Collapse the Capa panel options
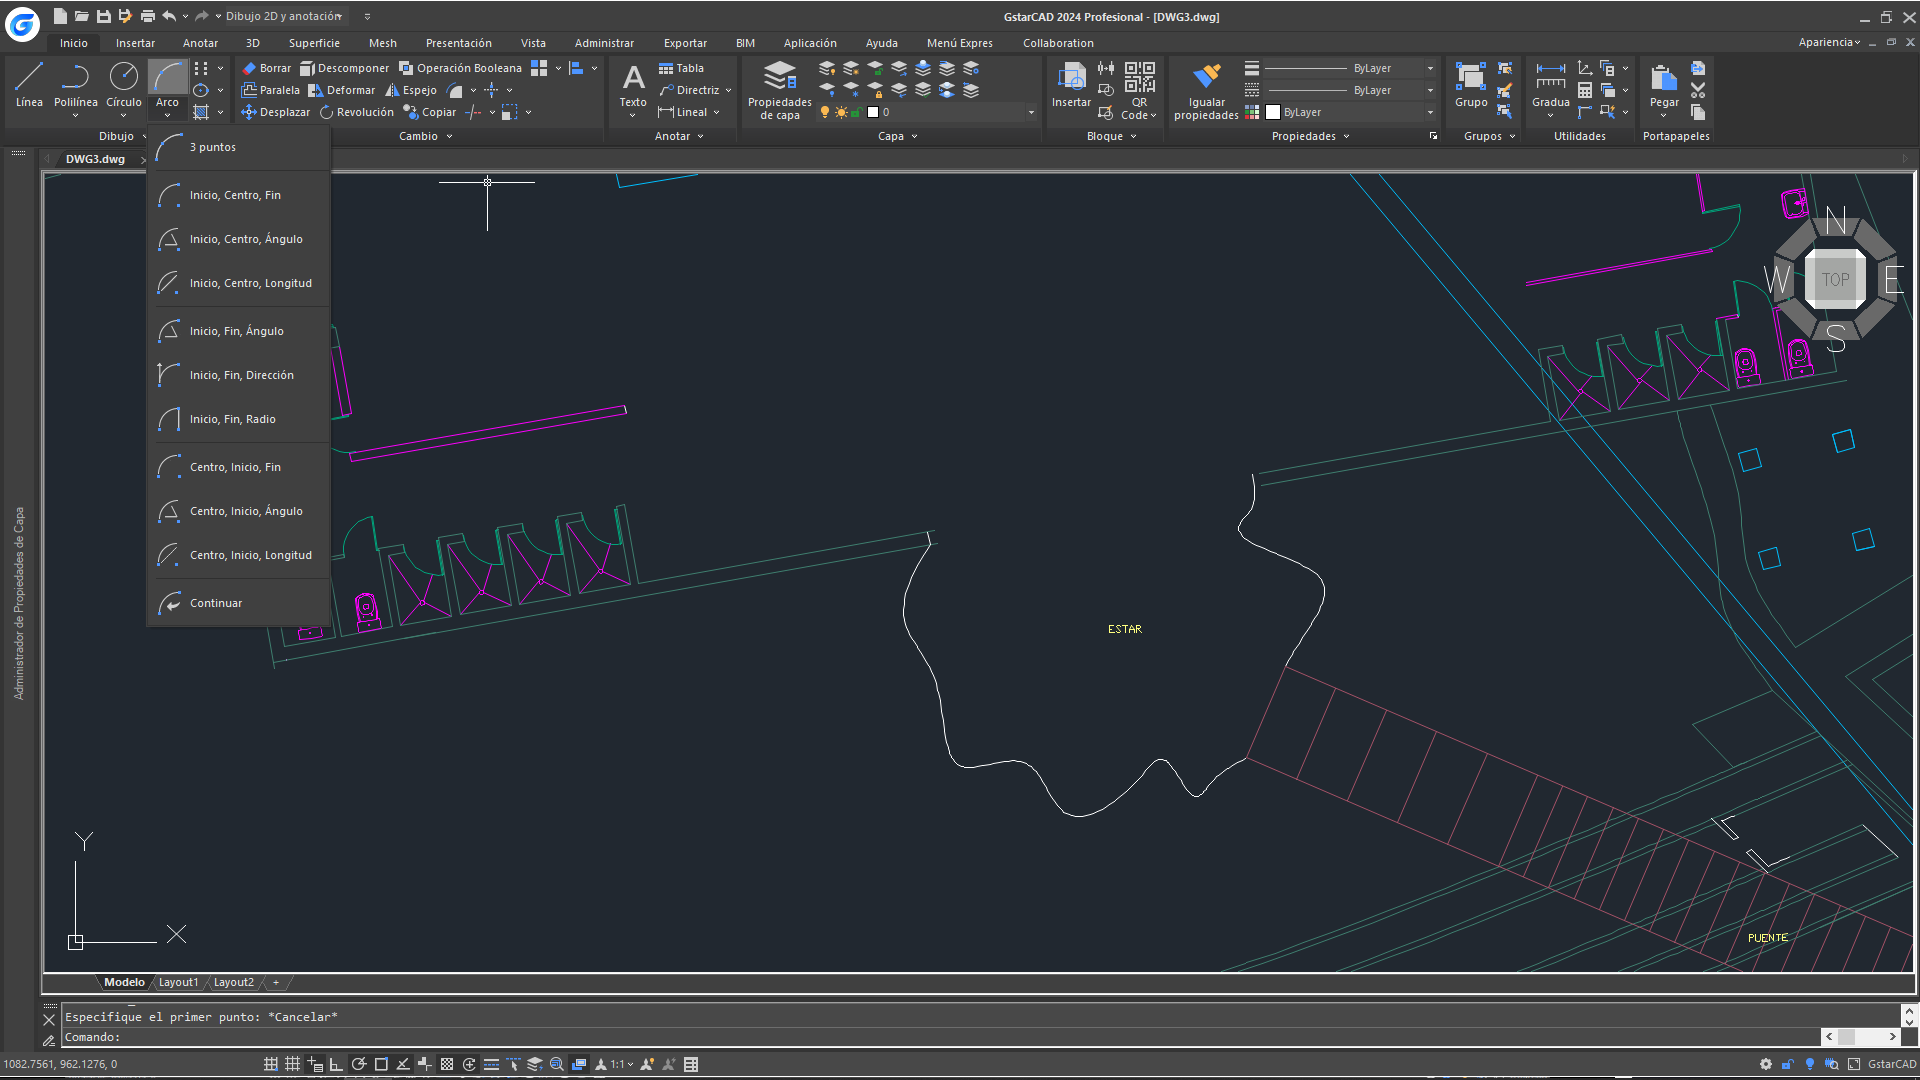The width and height of the screenshot is (1920, 1080). (x=913, y=136)
